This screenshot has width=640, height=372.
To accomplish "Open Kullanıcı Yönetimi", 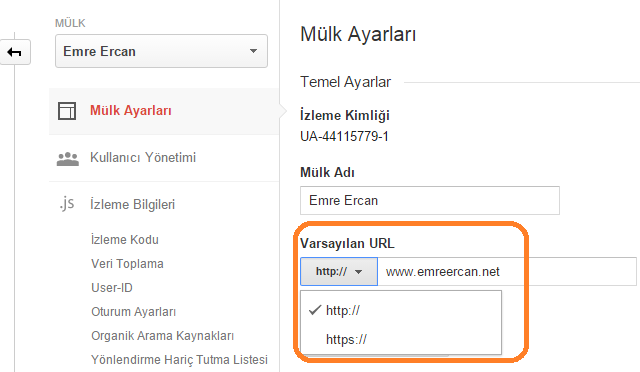I will pyautogui.click(x=143, y=158).
